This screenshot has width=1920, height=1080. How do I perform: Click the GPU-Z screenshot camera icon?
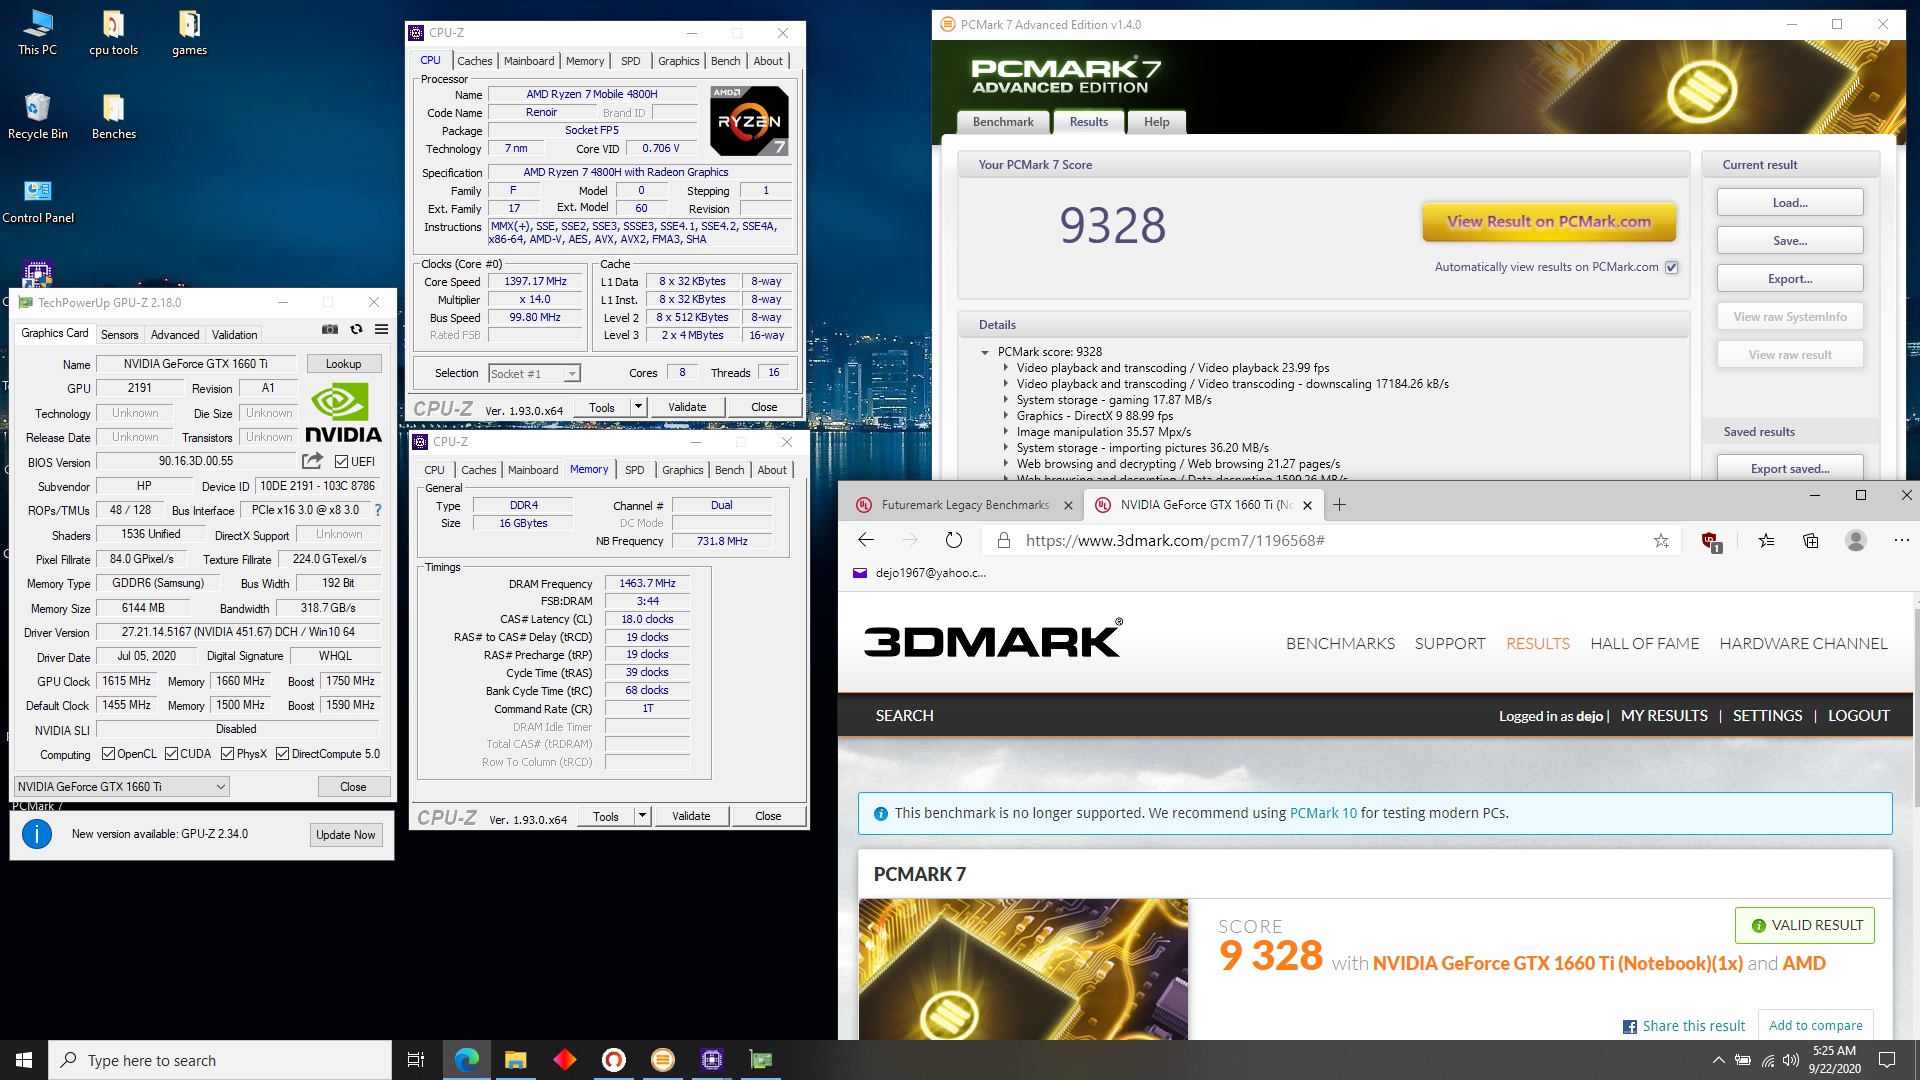pos(329,329)
